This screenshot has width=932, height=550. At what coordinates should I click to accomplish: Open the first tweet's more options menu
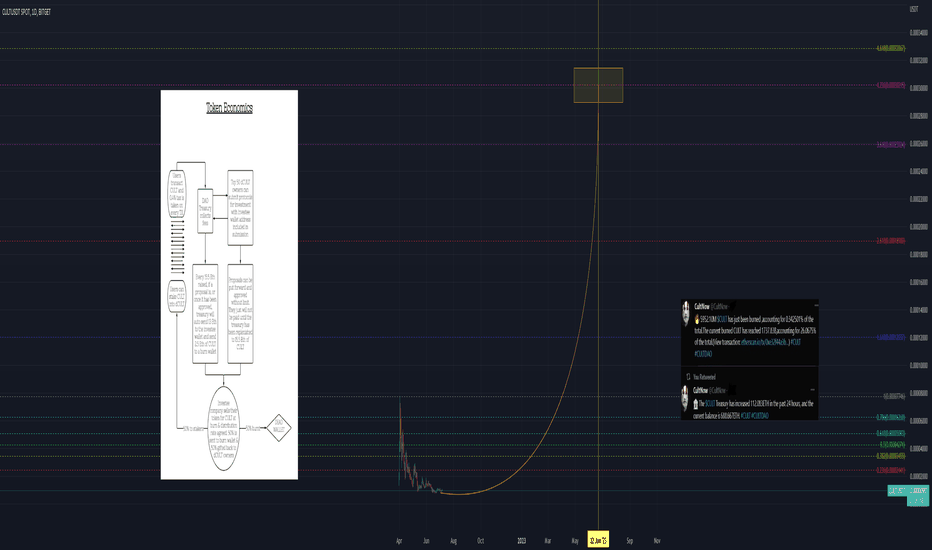coord(816,305)
